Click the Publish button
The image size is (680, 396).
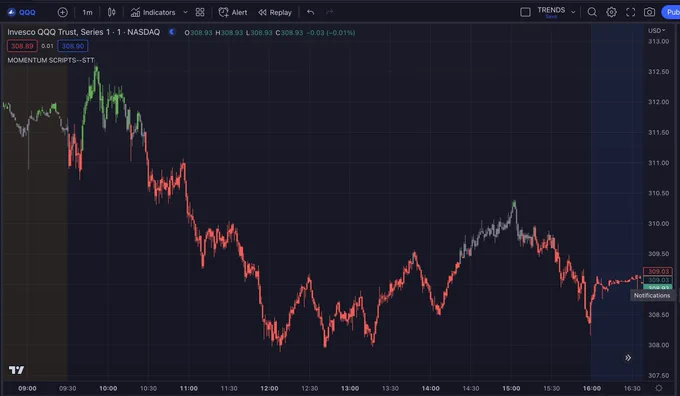click(671, 12)
